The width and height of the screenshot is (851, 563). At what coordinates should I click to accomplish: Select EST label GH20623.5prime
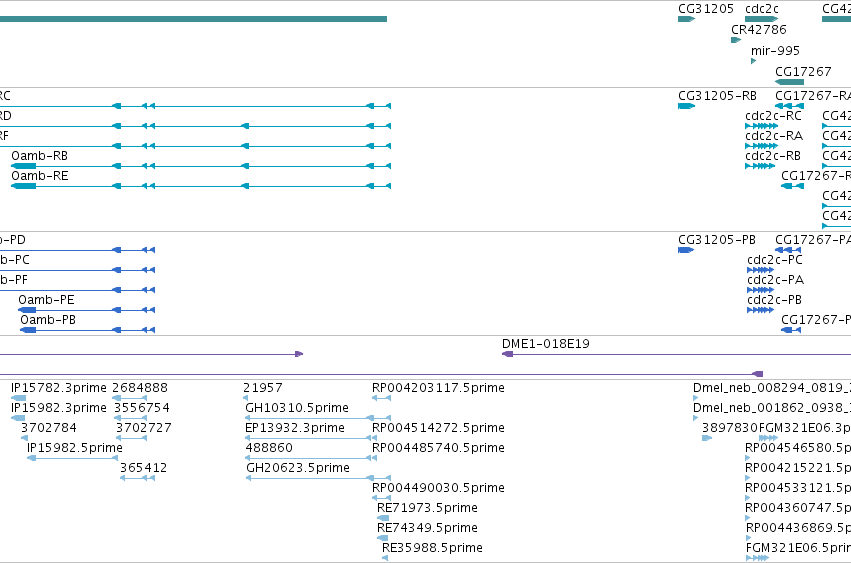coord(298,468)
